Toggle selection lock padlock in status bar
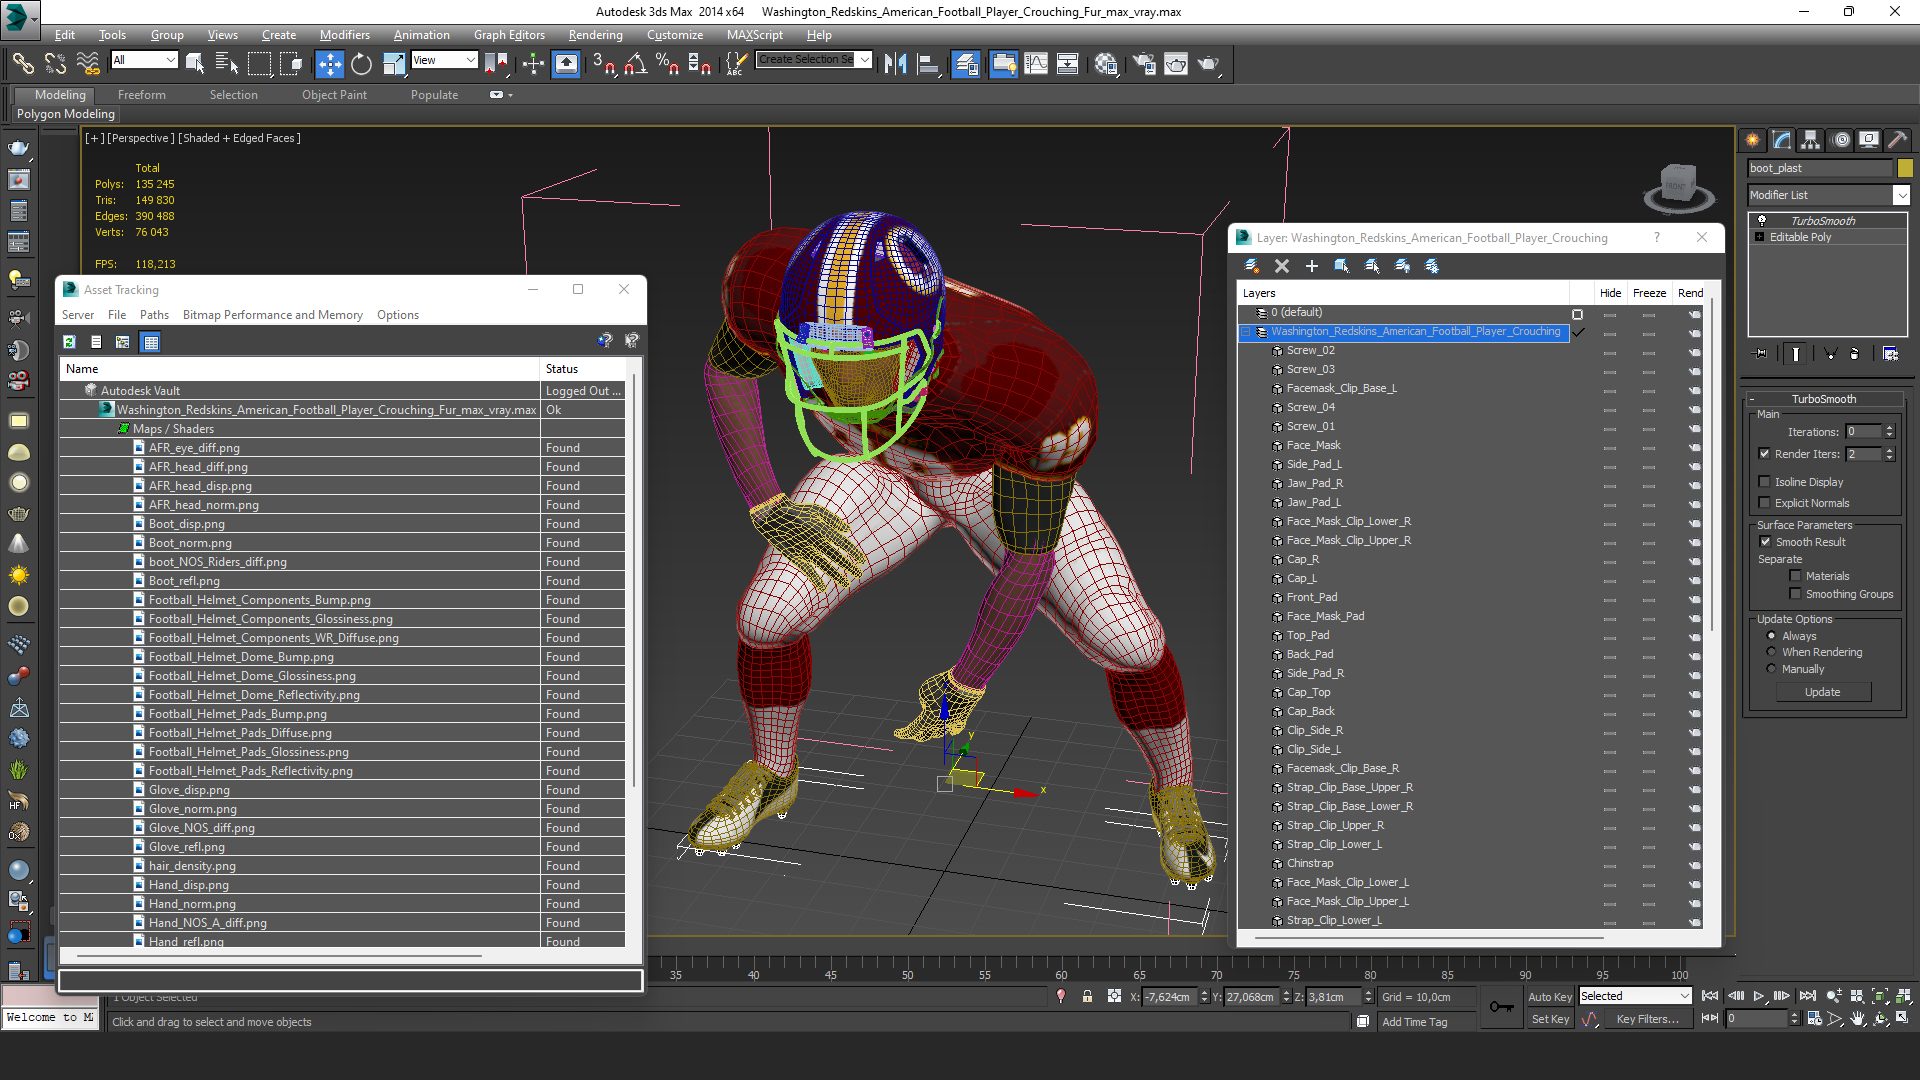 click(x=1087, y=997)
